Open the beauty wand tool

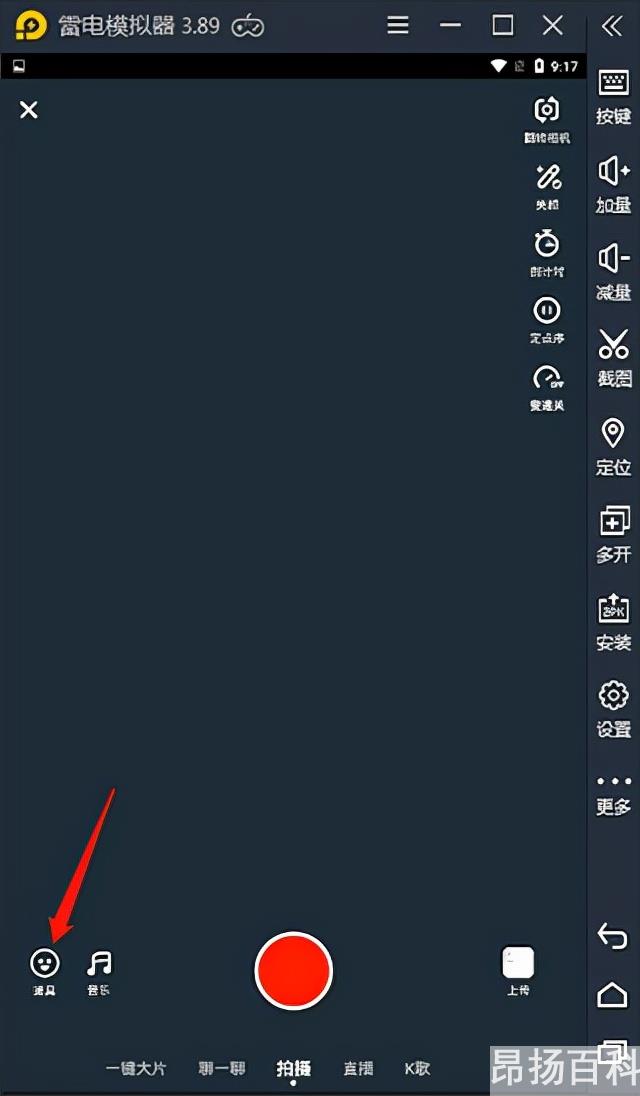(548, 178)
